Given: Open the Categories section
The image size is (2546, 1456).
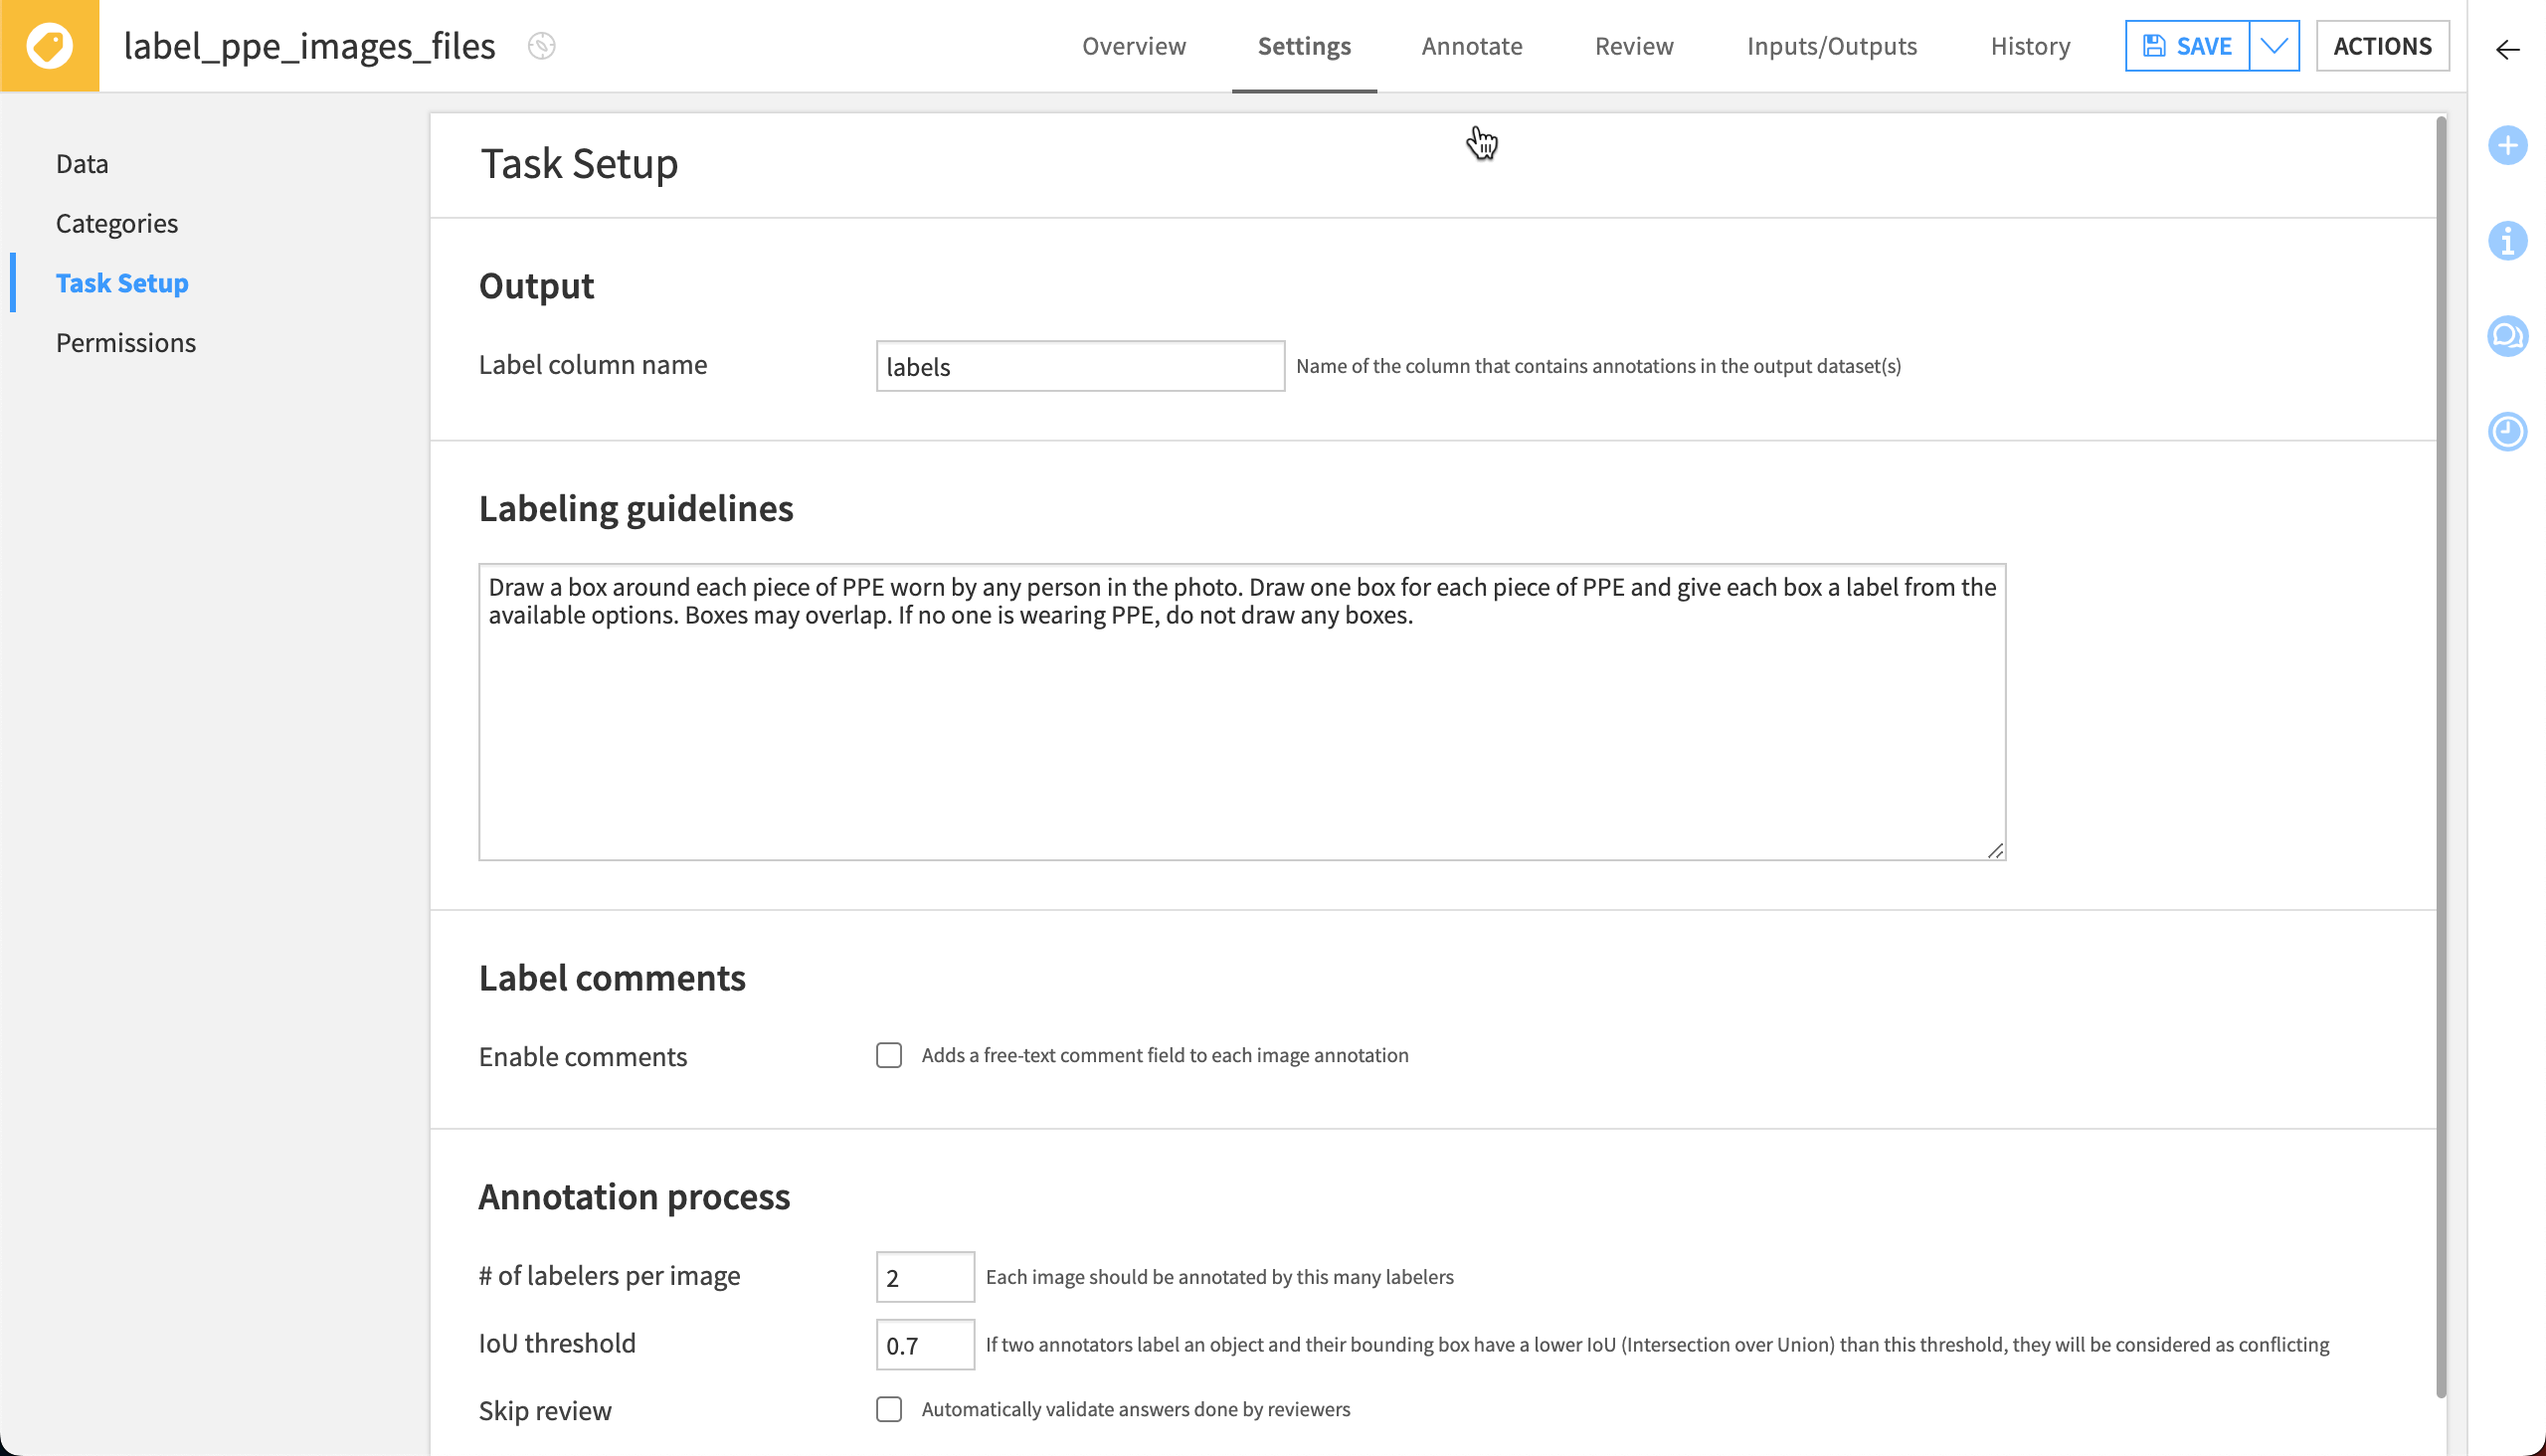Looking at the screenshot, I should [117, 223].
